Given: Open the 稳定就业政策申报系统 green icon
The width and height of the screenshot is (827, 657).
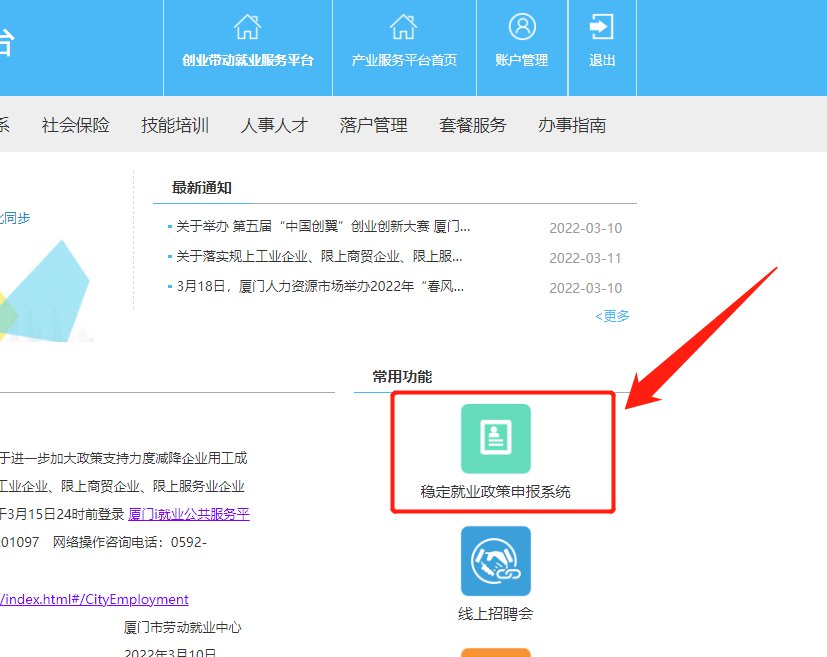Looking at the screenshot, I should pos(495,438).
